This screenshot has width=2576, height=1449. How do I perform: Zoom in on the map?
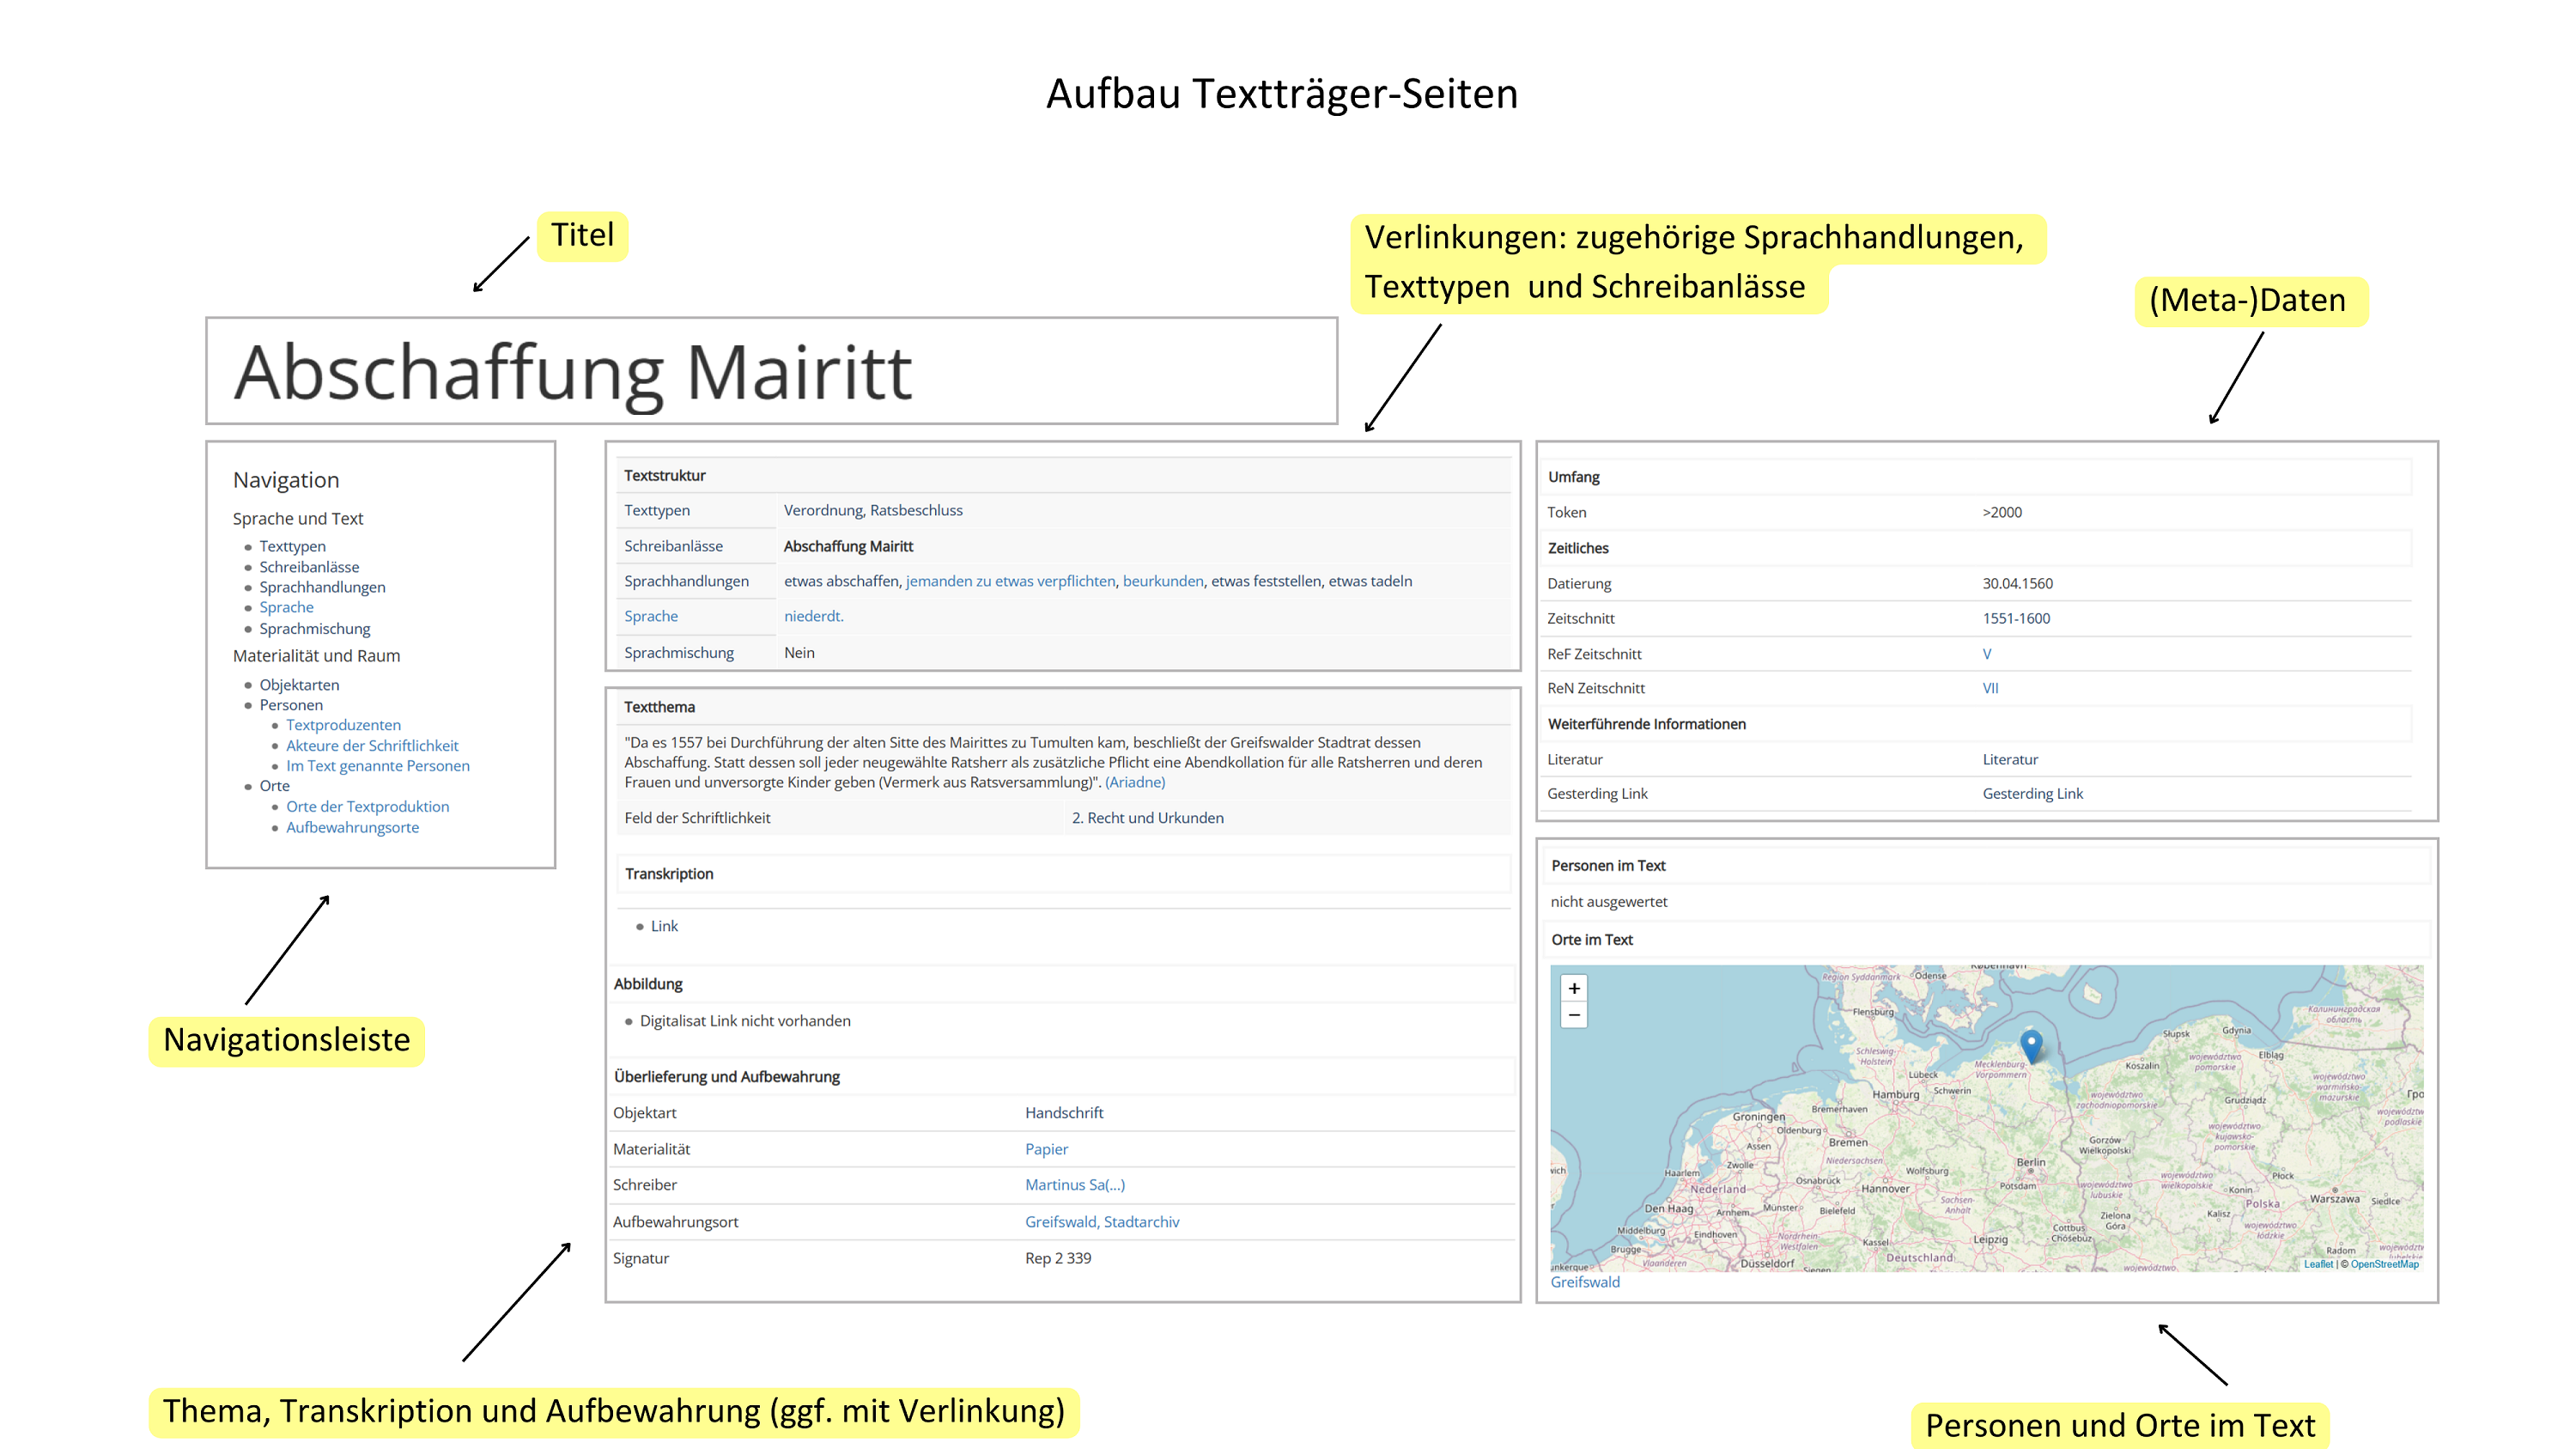pos(1574,988)
